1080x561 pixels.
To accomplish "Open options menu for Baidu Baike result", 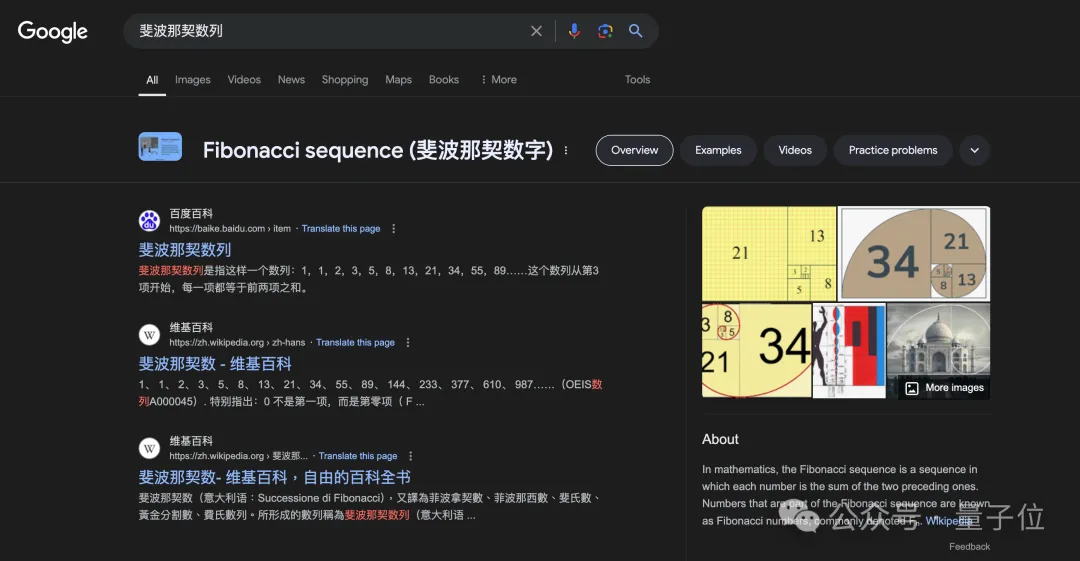I will (x=393, y=229).
